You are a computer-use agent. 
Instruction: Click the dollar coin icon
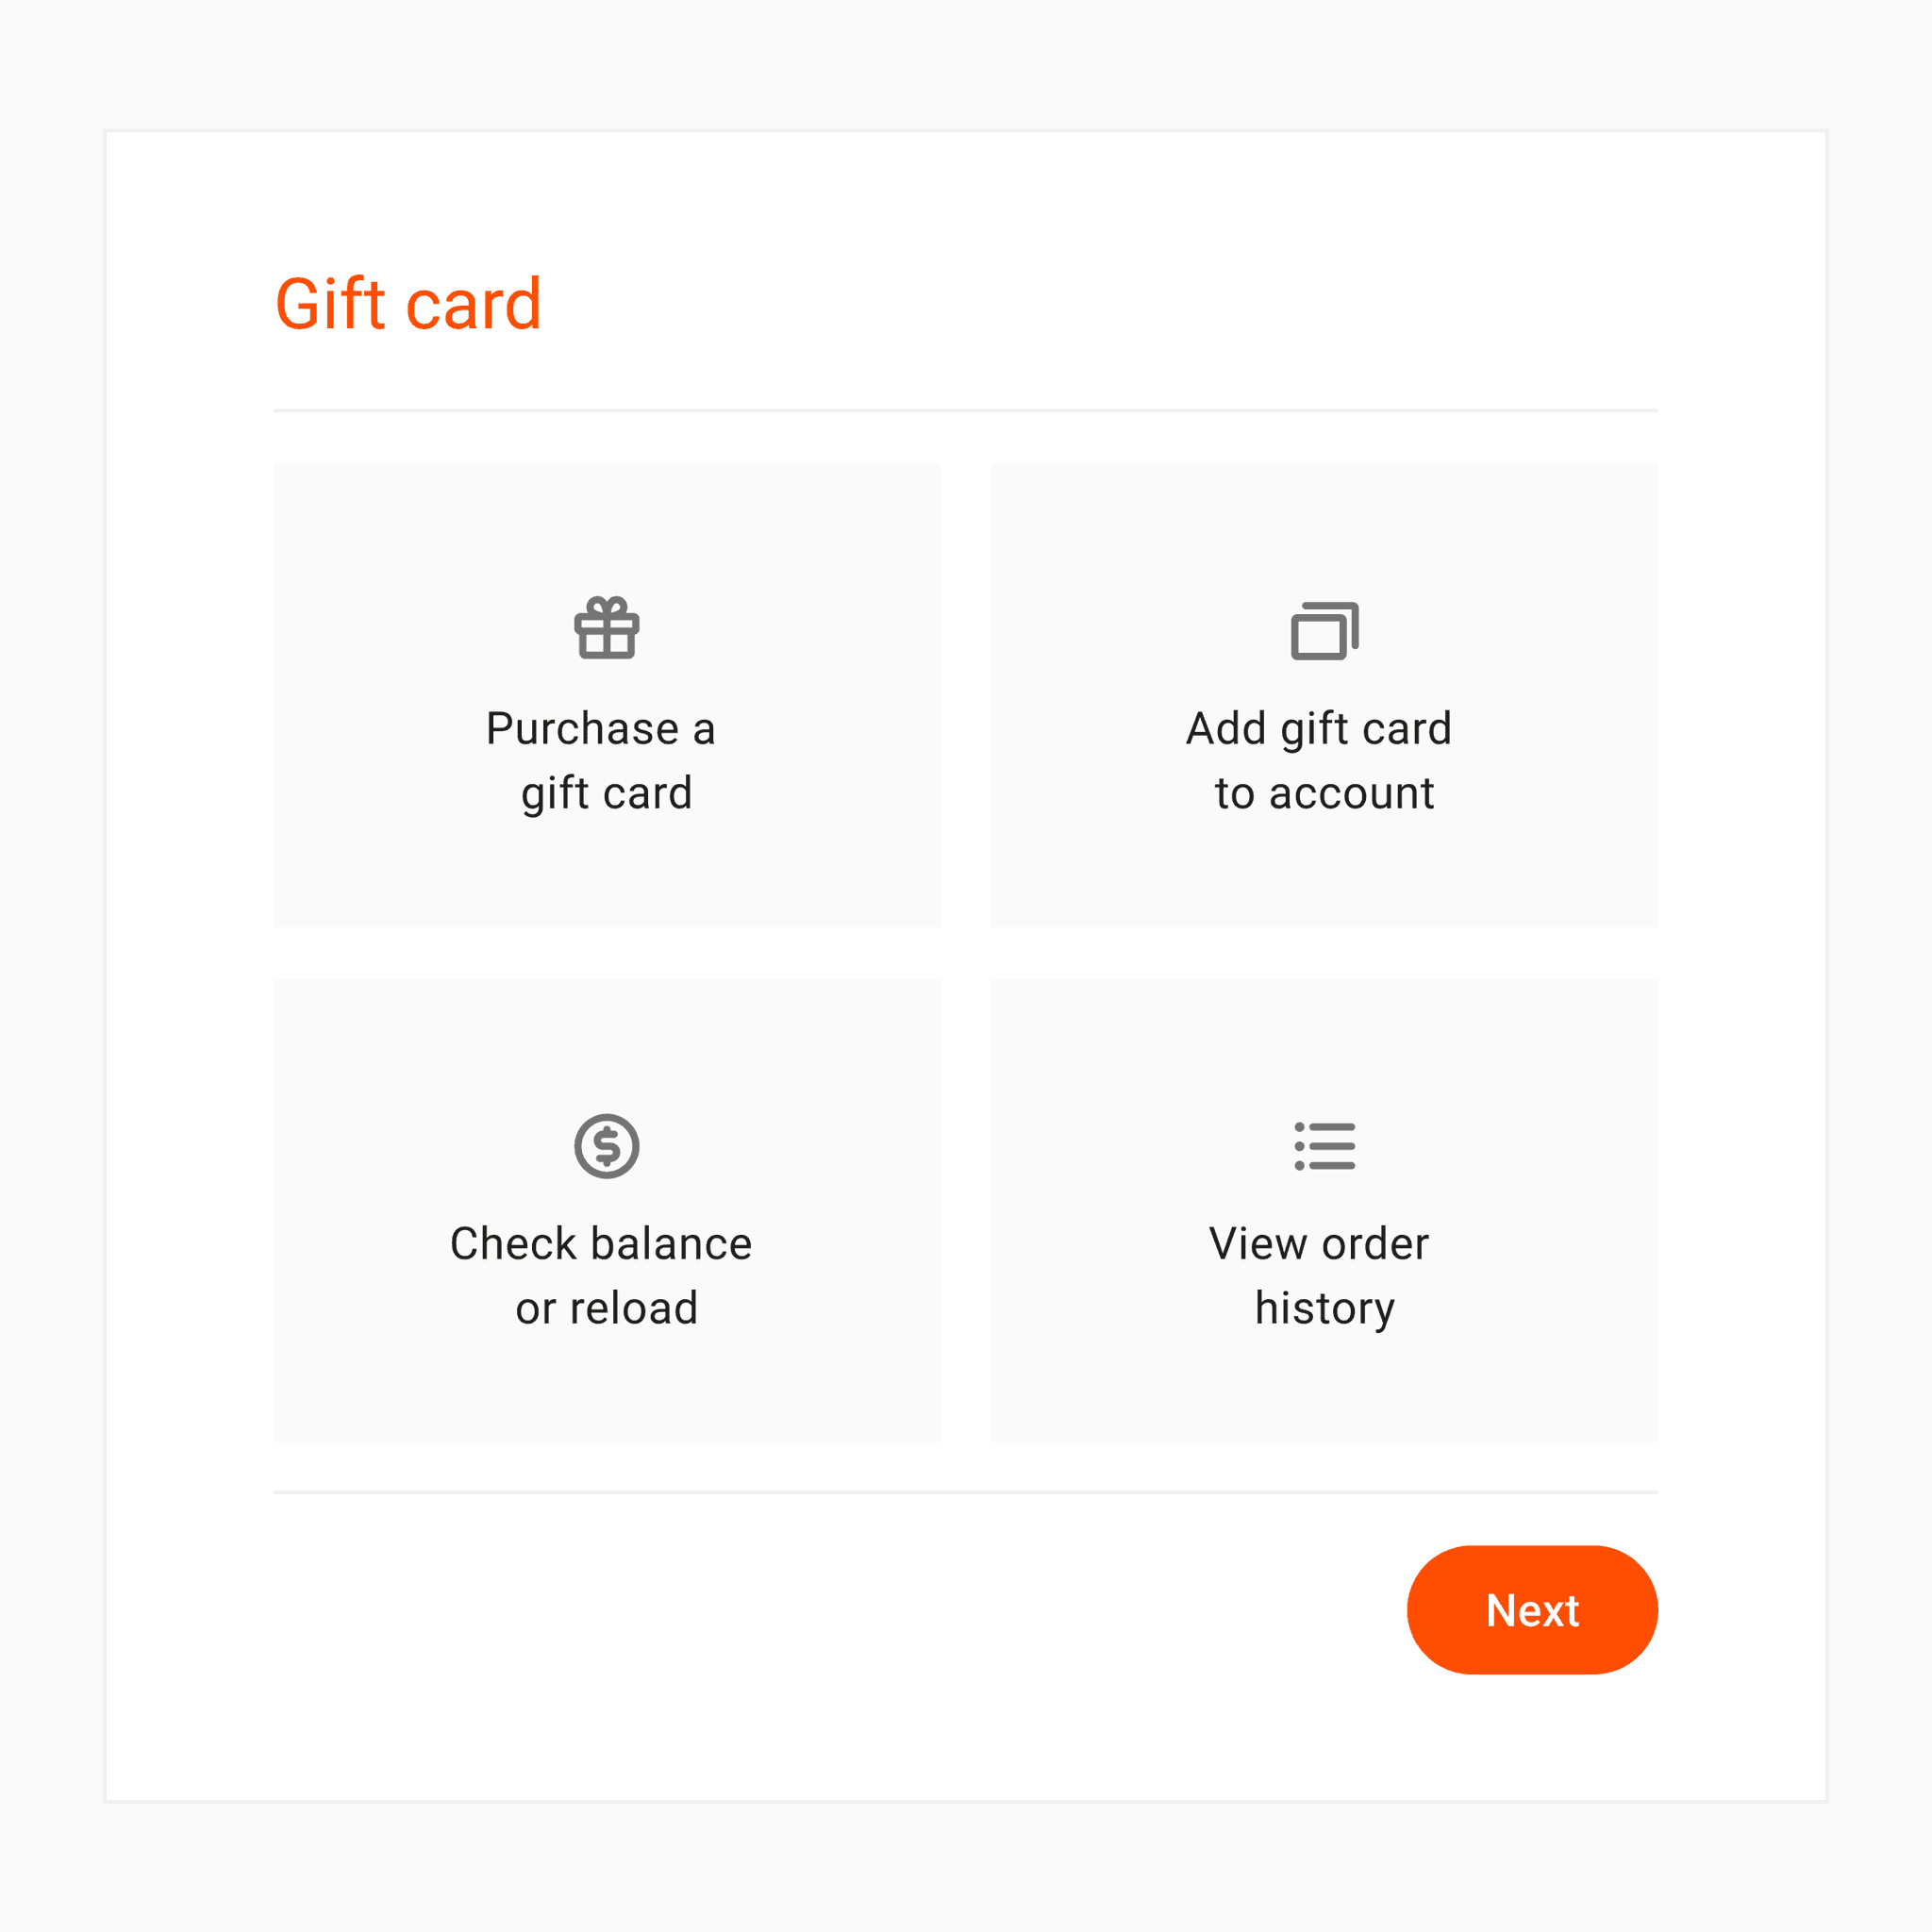pos(607,1146)
